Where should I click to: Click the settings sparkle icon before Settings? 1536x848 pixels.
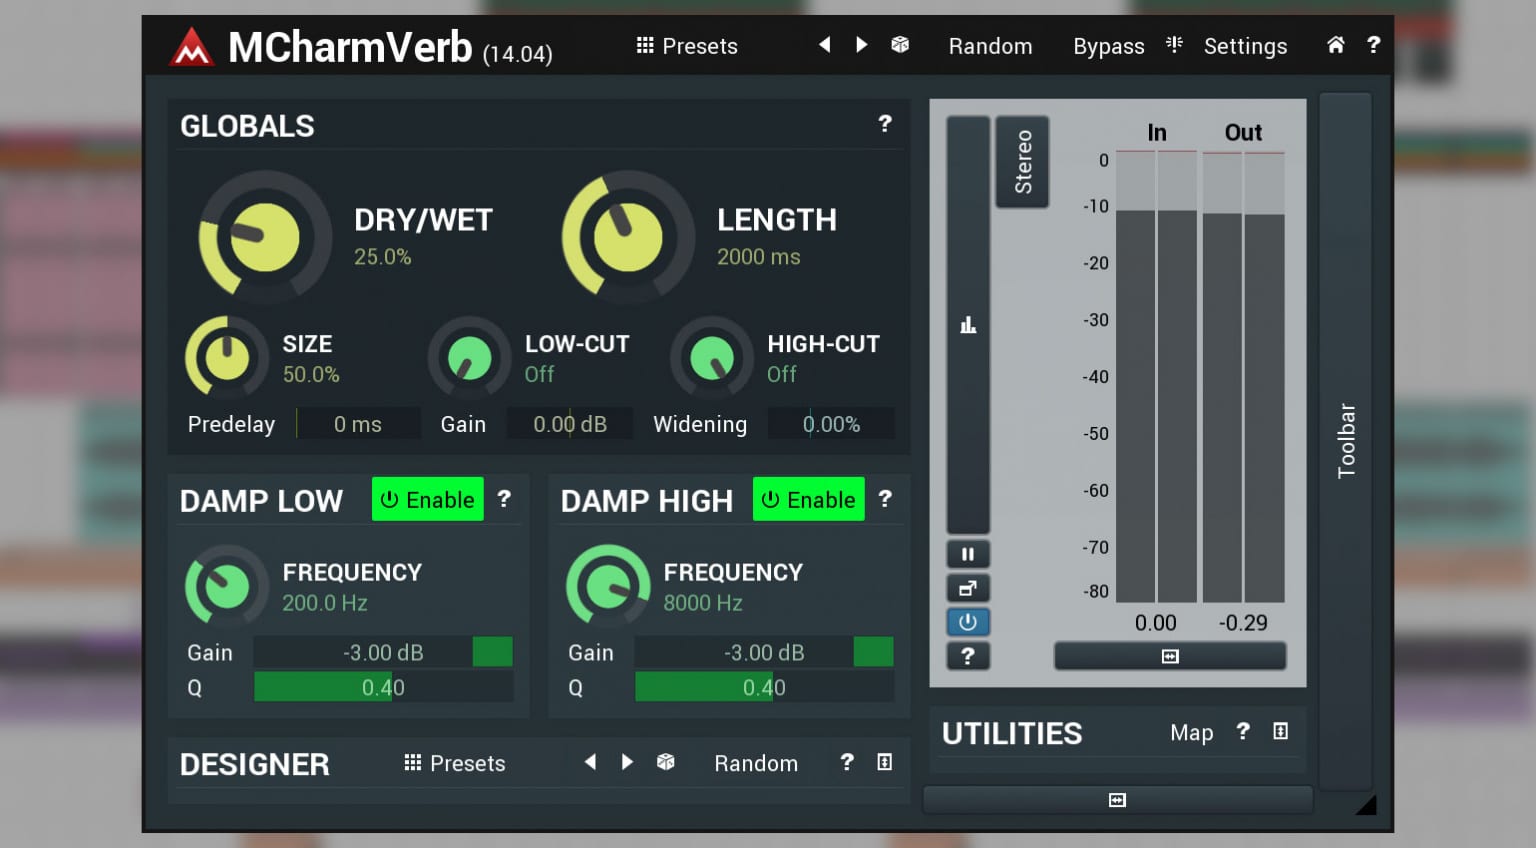pos(1174,44)
